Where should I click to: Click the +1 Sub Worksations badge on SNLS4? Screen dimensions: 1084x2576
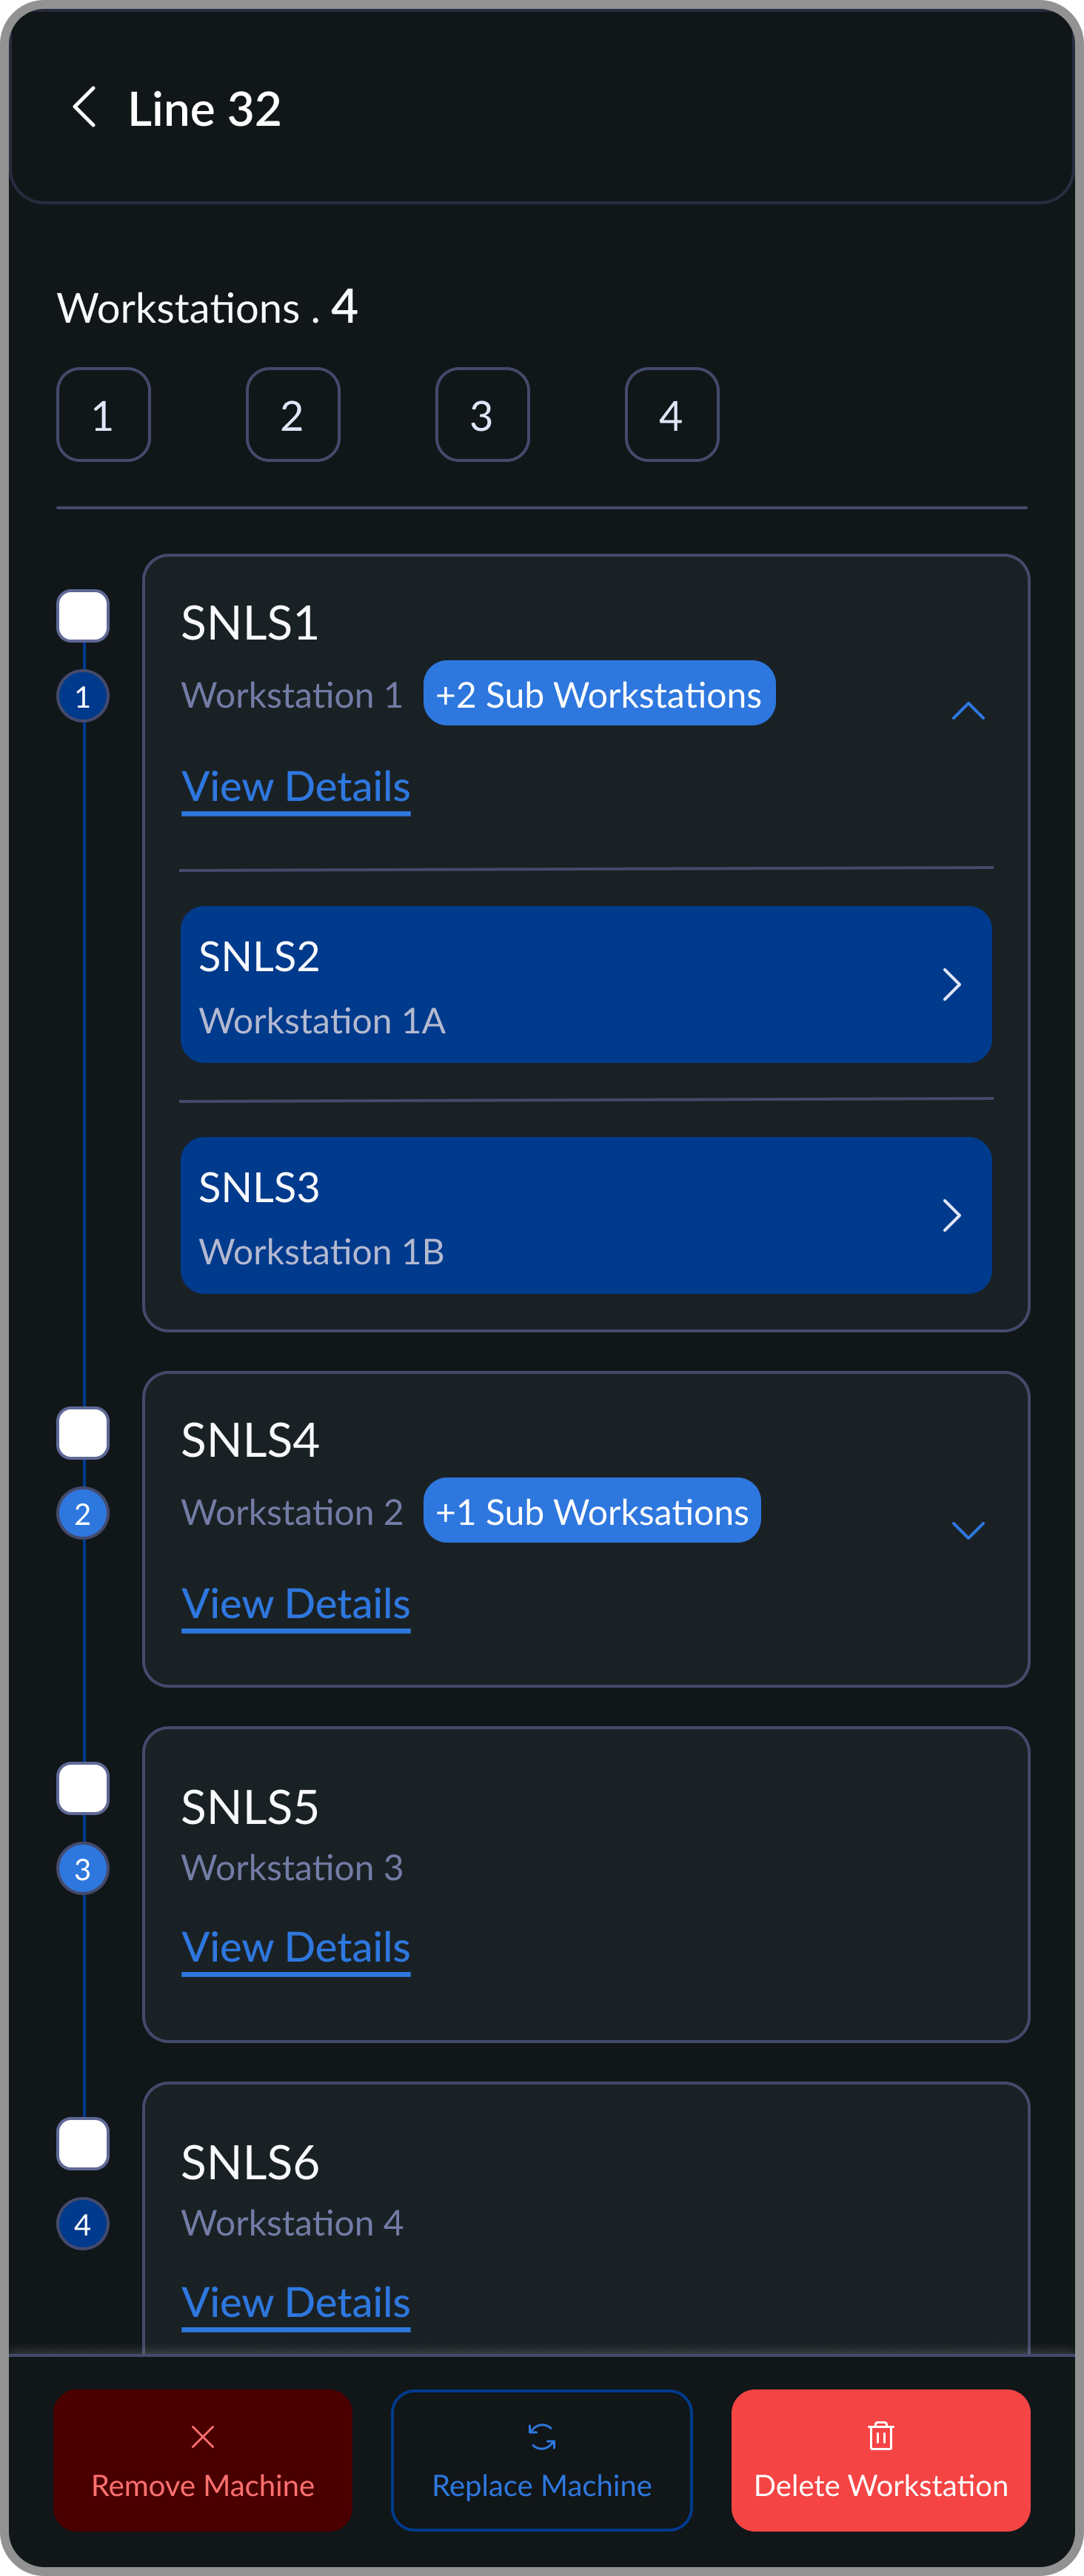[591, 1511]
